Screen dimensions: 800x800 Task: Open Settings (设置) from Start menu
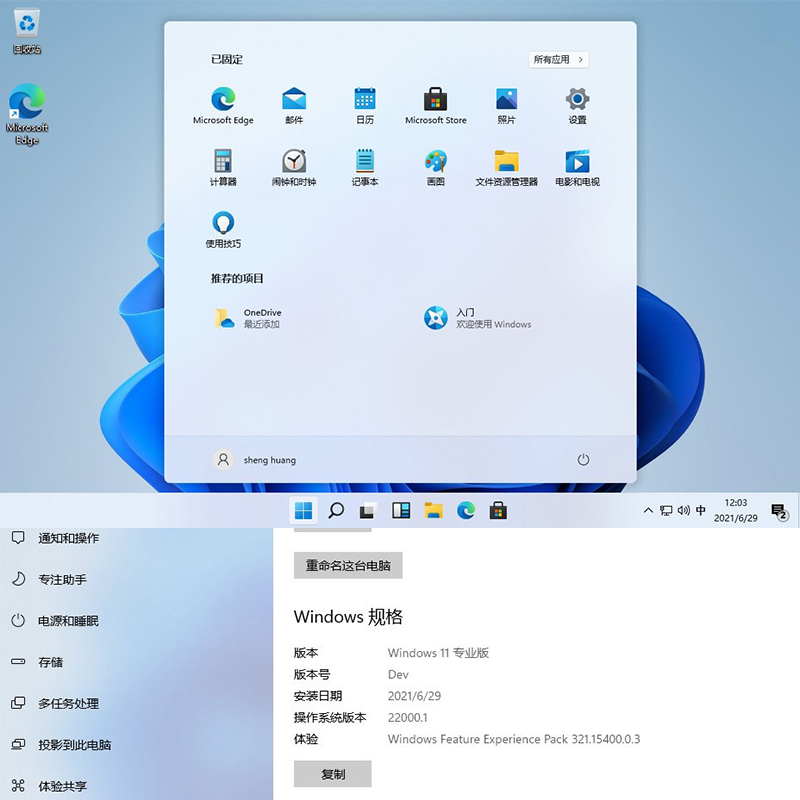pyautogui.click(x=577, y=106)
